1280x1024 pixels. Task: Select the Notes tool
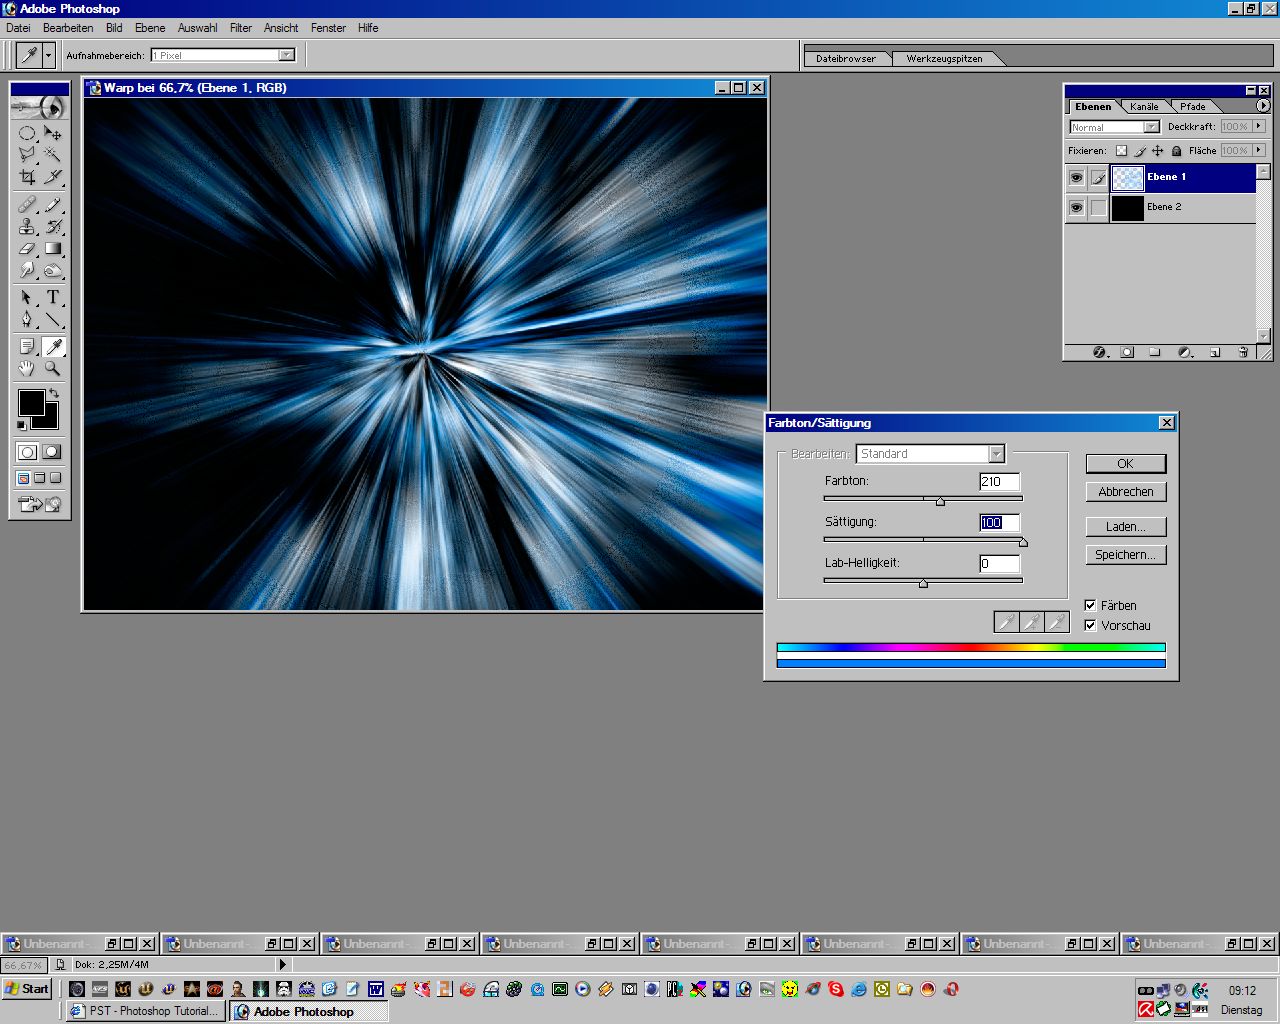(27, 347)
